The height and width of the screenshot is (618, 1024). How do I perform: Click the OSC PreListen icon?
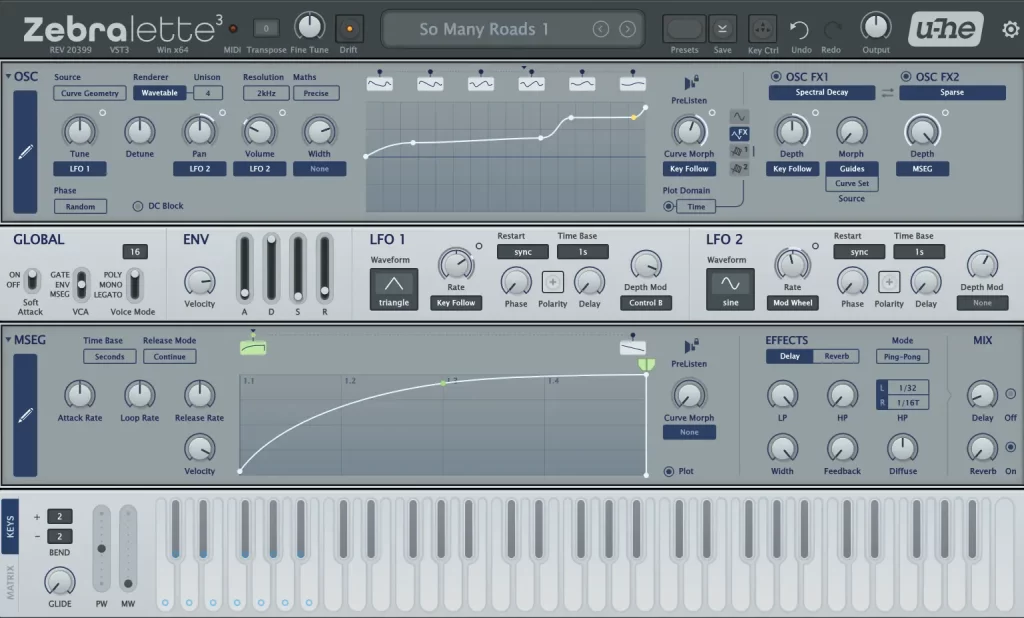(690, 83)
